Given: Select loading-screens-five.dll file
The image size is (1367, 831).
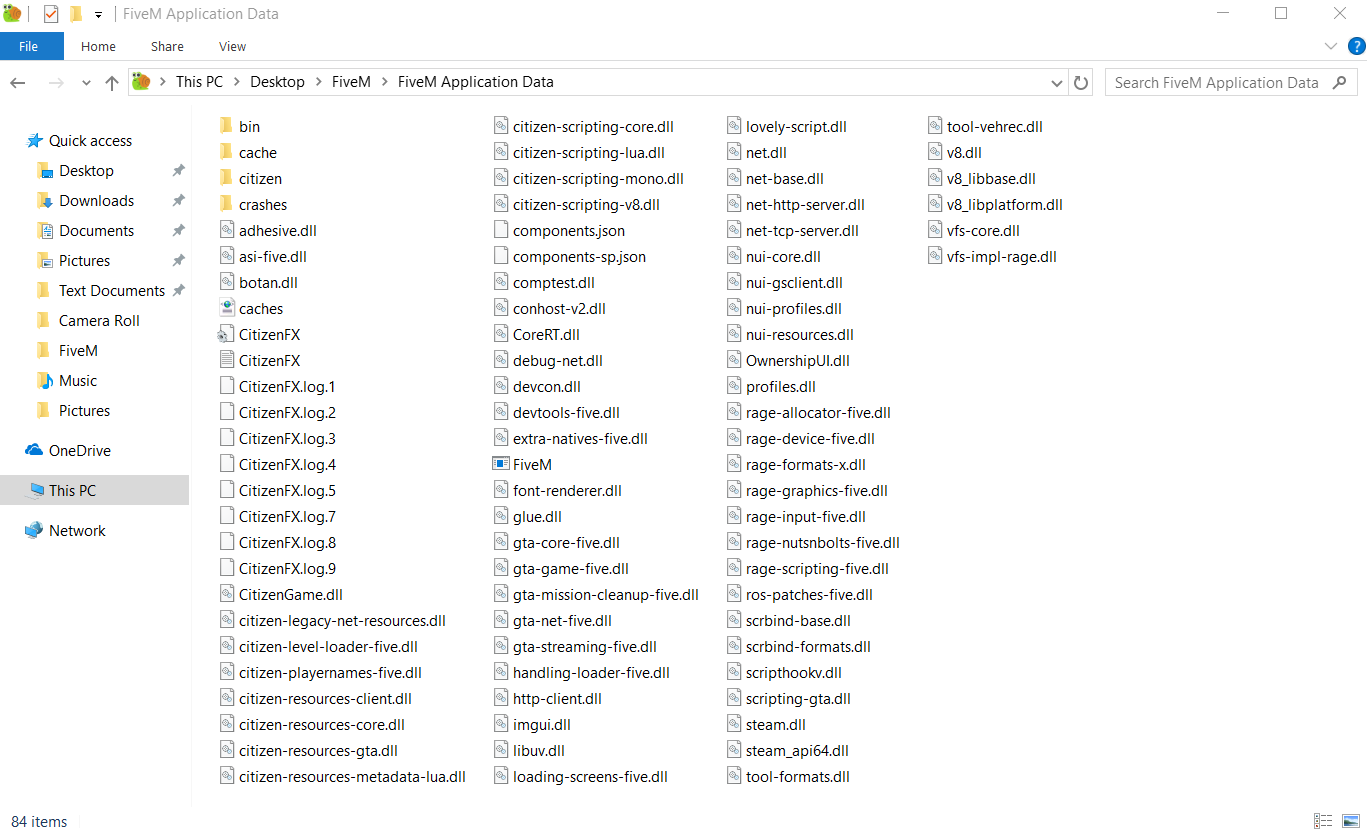Looking at the screenshot, I should click(x=580, y=776).
